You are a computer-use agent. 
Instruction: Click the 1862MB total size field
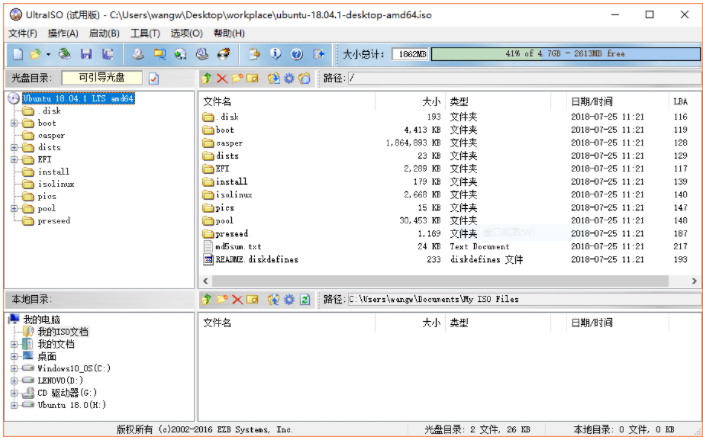click(410, 54)
